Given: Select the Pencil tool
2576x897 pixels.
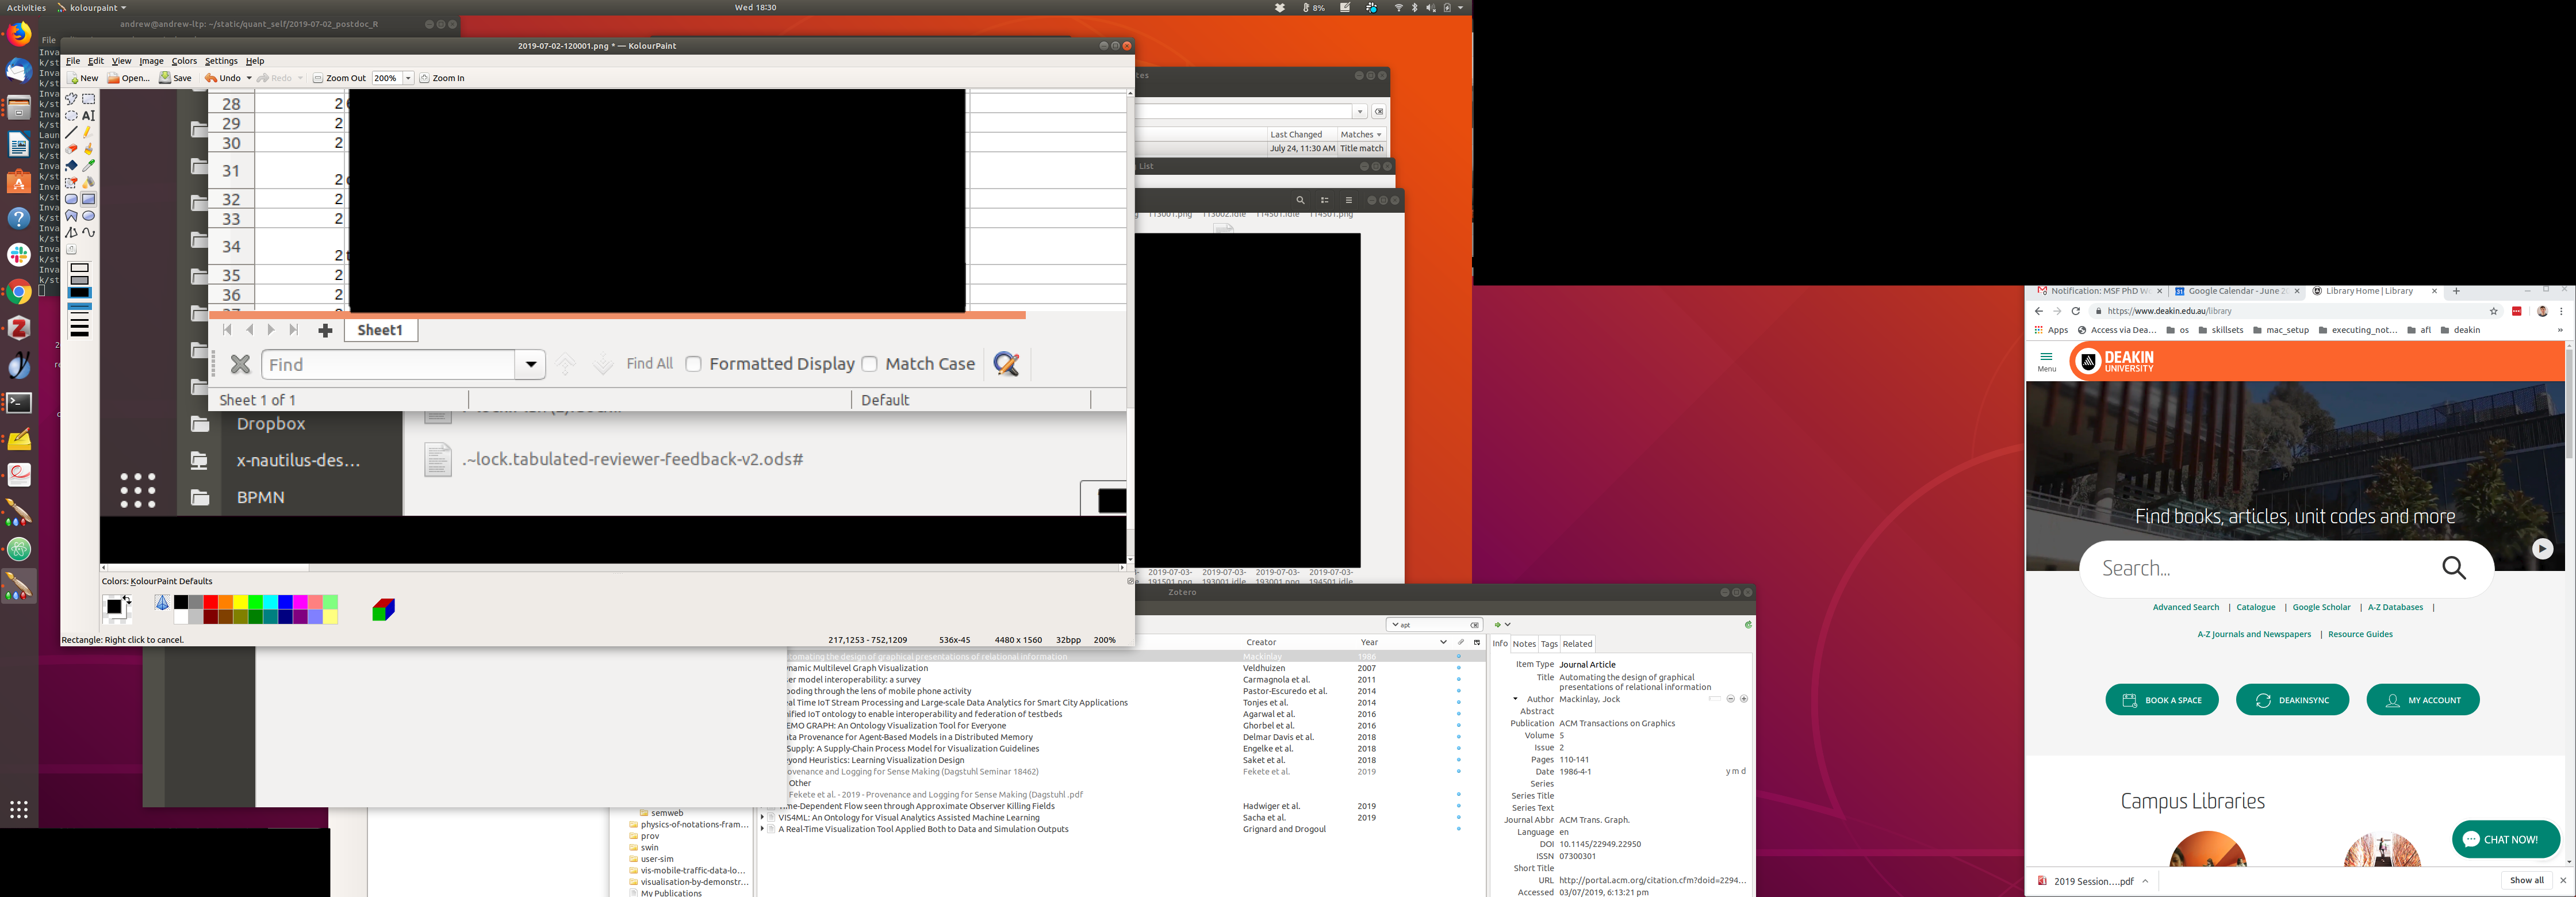Looking at the screenshot, I should [89, 132].
